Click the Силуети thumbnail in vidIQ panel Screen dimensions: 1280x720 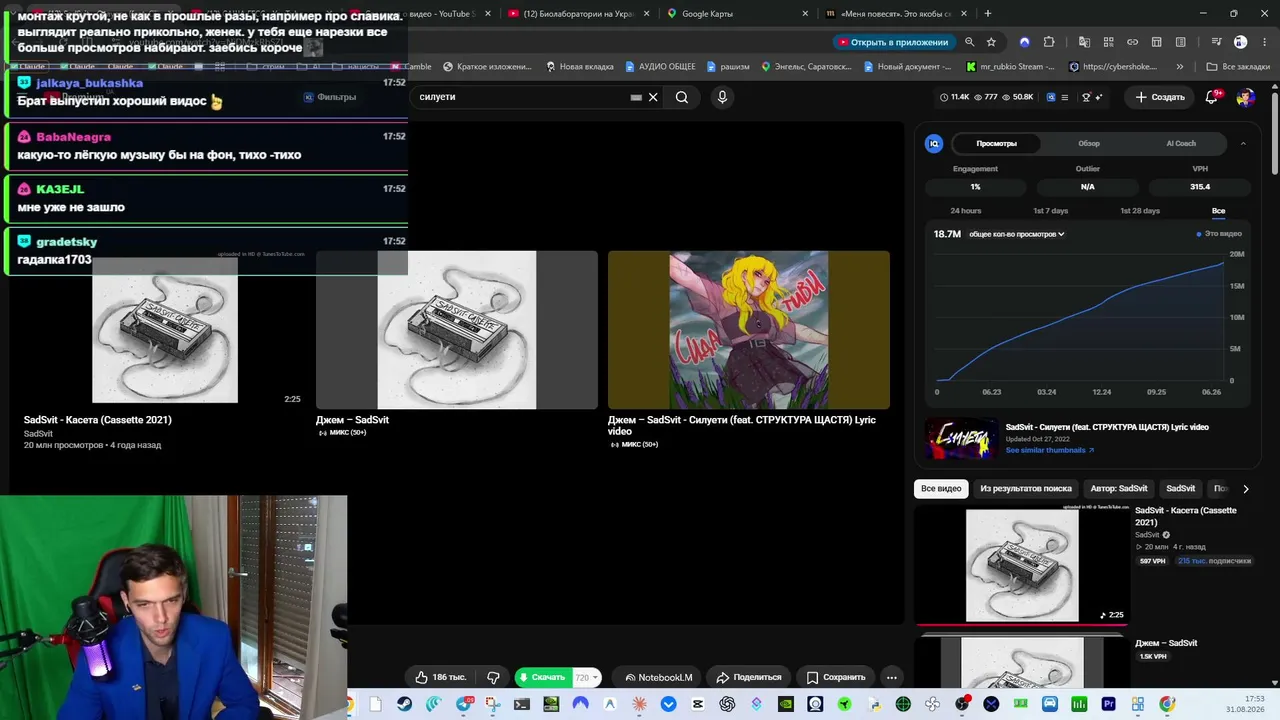coord(961,439)
